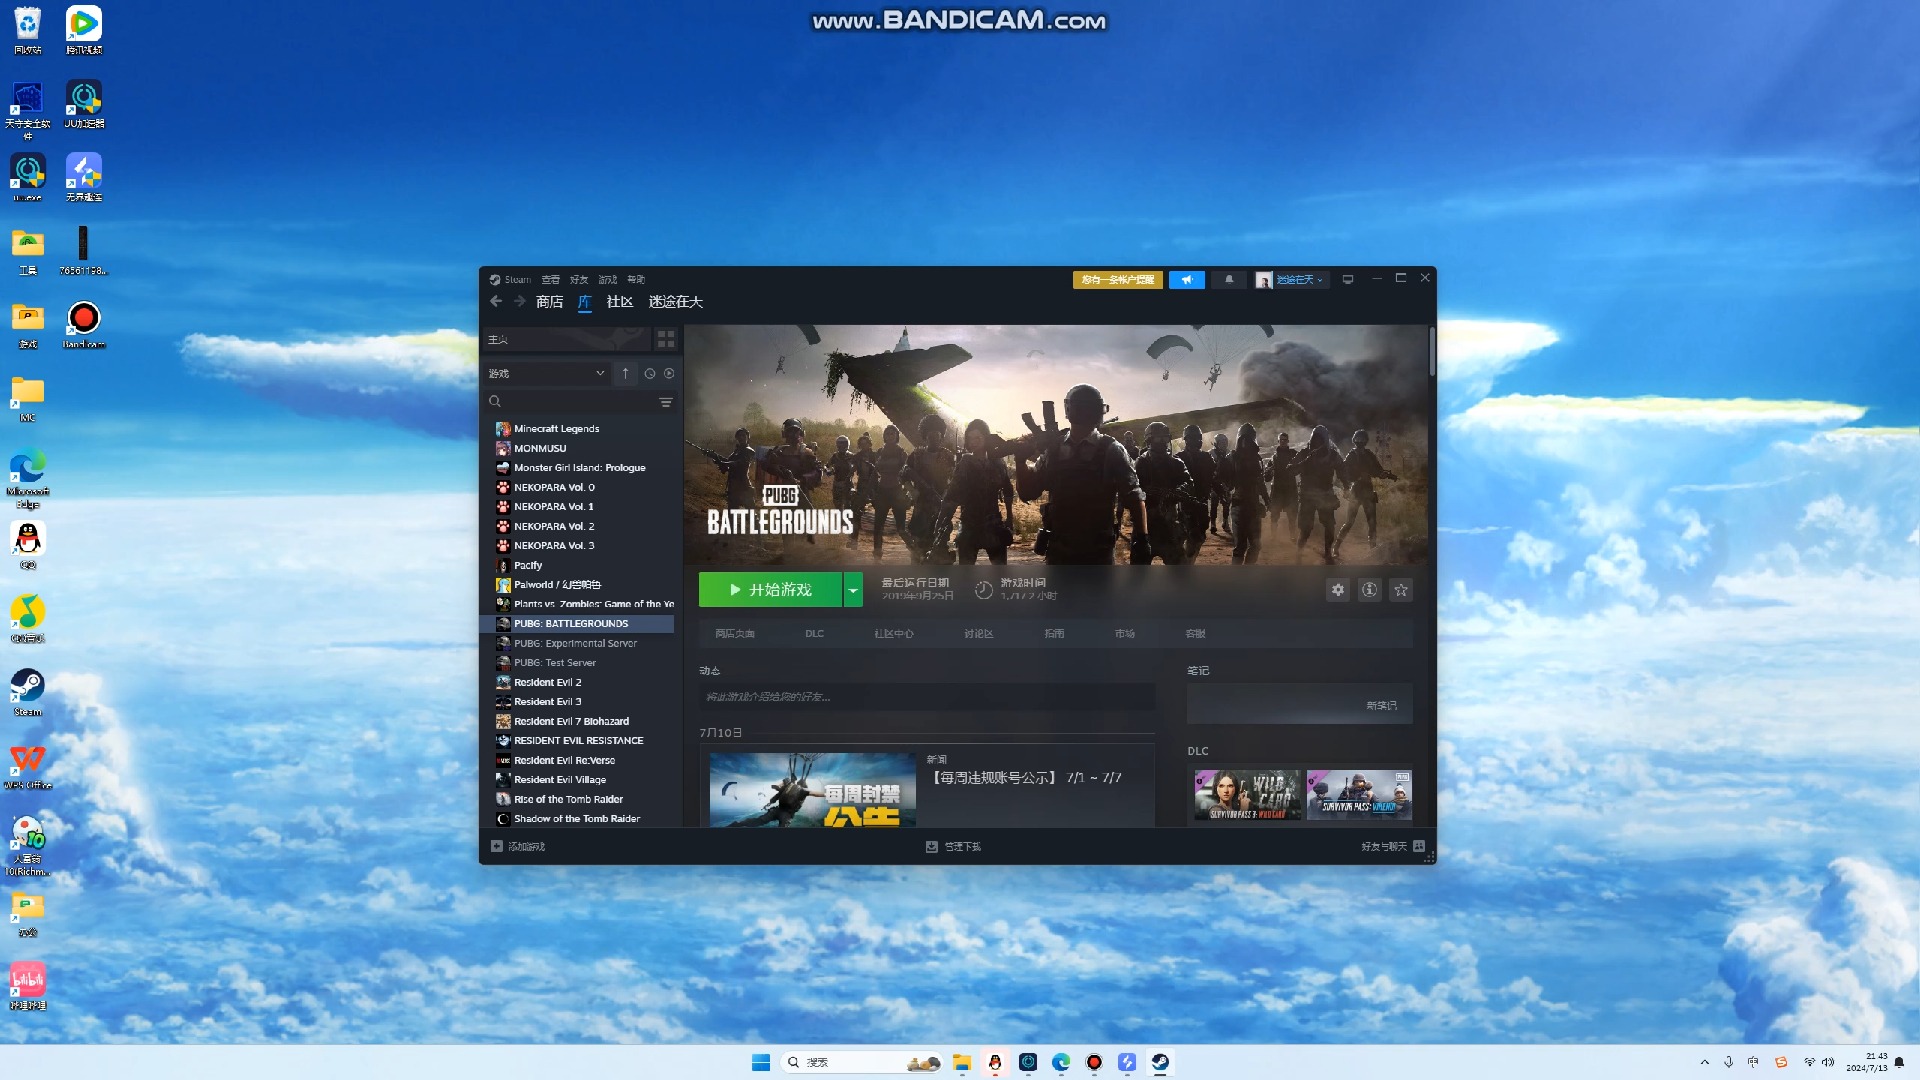Click Steam icon on taskbar
The height and width of the screenshot is (1080, 1920).
point(1160,1062)
